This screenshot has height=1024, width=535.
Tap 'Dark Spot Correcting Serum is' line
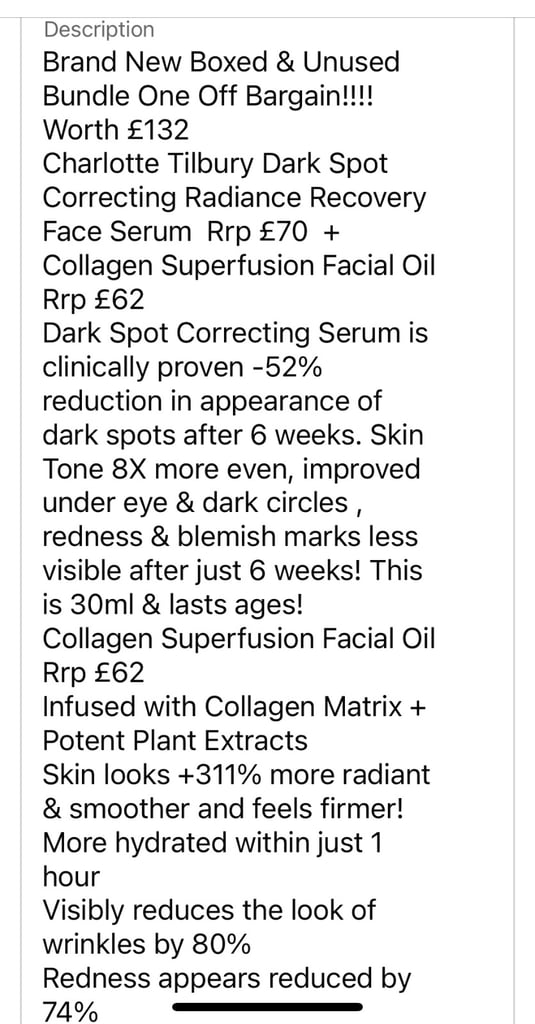(235, 334)
